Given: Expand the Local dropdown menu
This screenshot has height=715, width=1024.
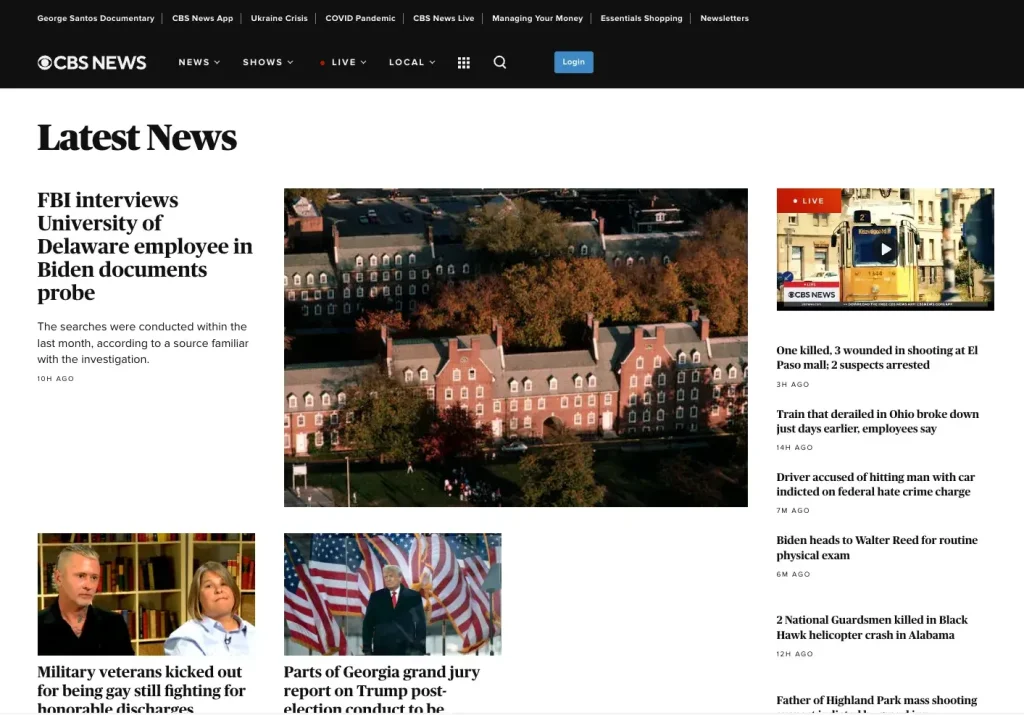Looking at the screenshot, I should pyautogui.click(x=412, y=62).
